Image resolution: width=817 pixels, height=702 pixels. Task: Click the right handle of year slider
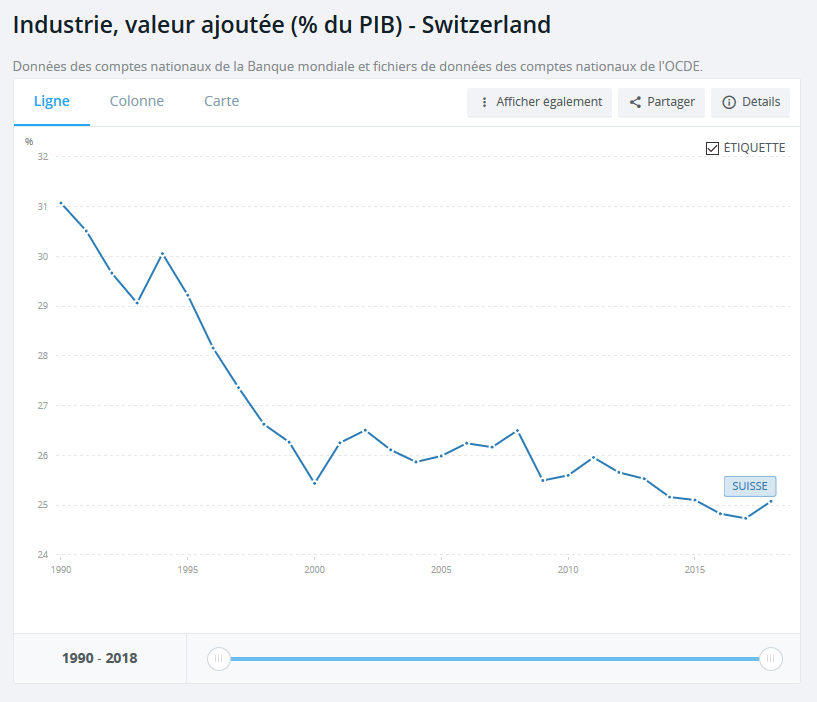[770, 658]
